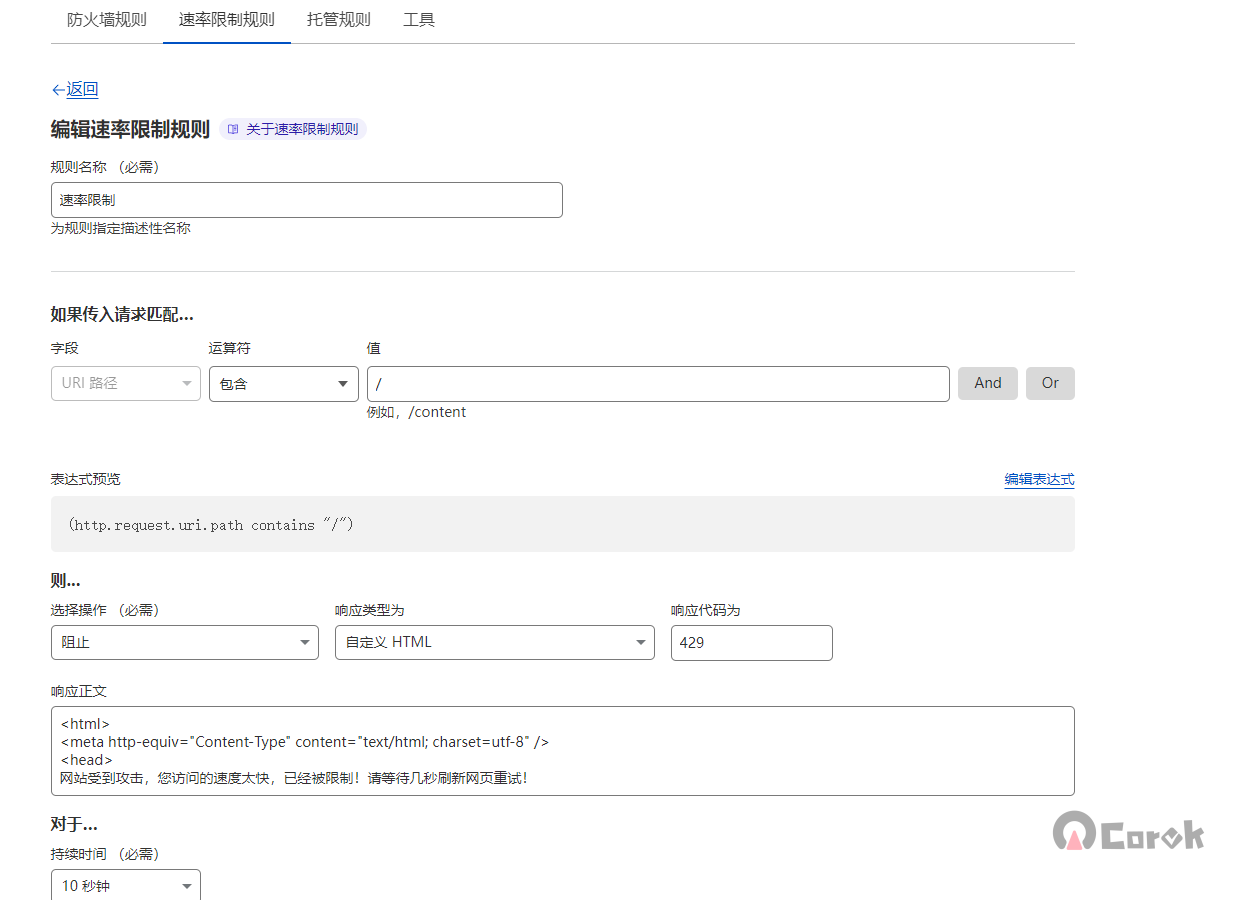Expand the 持续时间 dropdown showing 10 秒钟
The height and width of the screenshot is (900, 1253).
[x=126, y=885]
